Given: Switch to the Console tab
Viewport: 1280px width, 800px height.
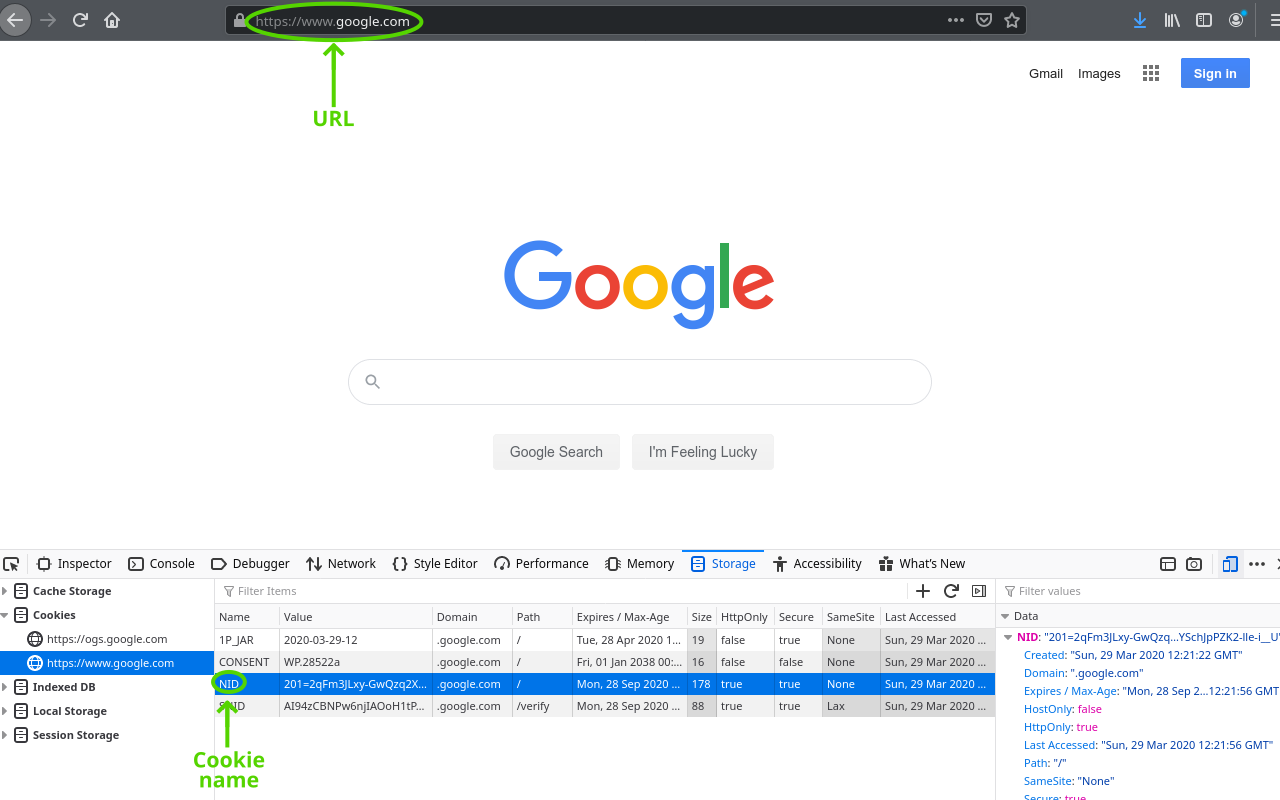Looking at the screenshot, I should pos(161,564).
